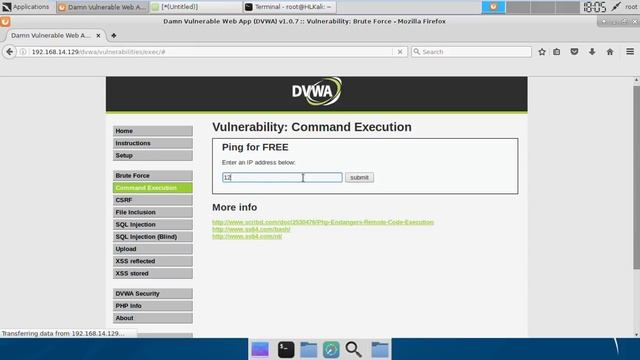Viewport: 640px width, 360px height.
Task: Open SQL Injection vulnerability page
Action: coord(153,224)
